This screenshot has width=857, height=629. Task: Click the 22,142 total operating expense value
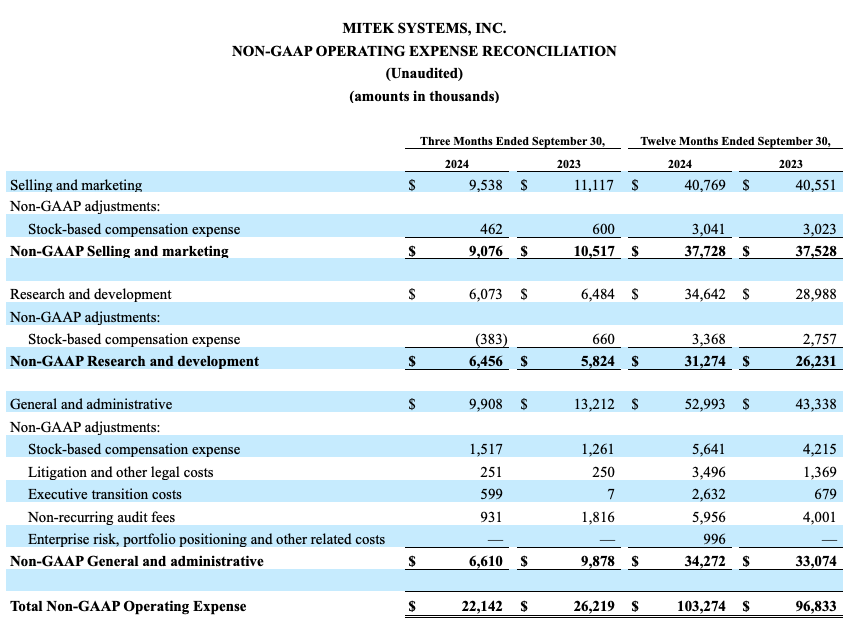coord(480,606)
